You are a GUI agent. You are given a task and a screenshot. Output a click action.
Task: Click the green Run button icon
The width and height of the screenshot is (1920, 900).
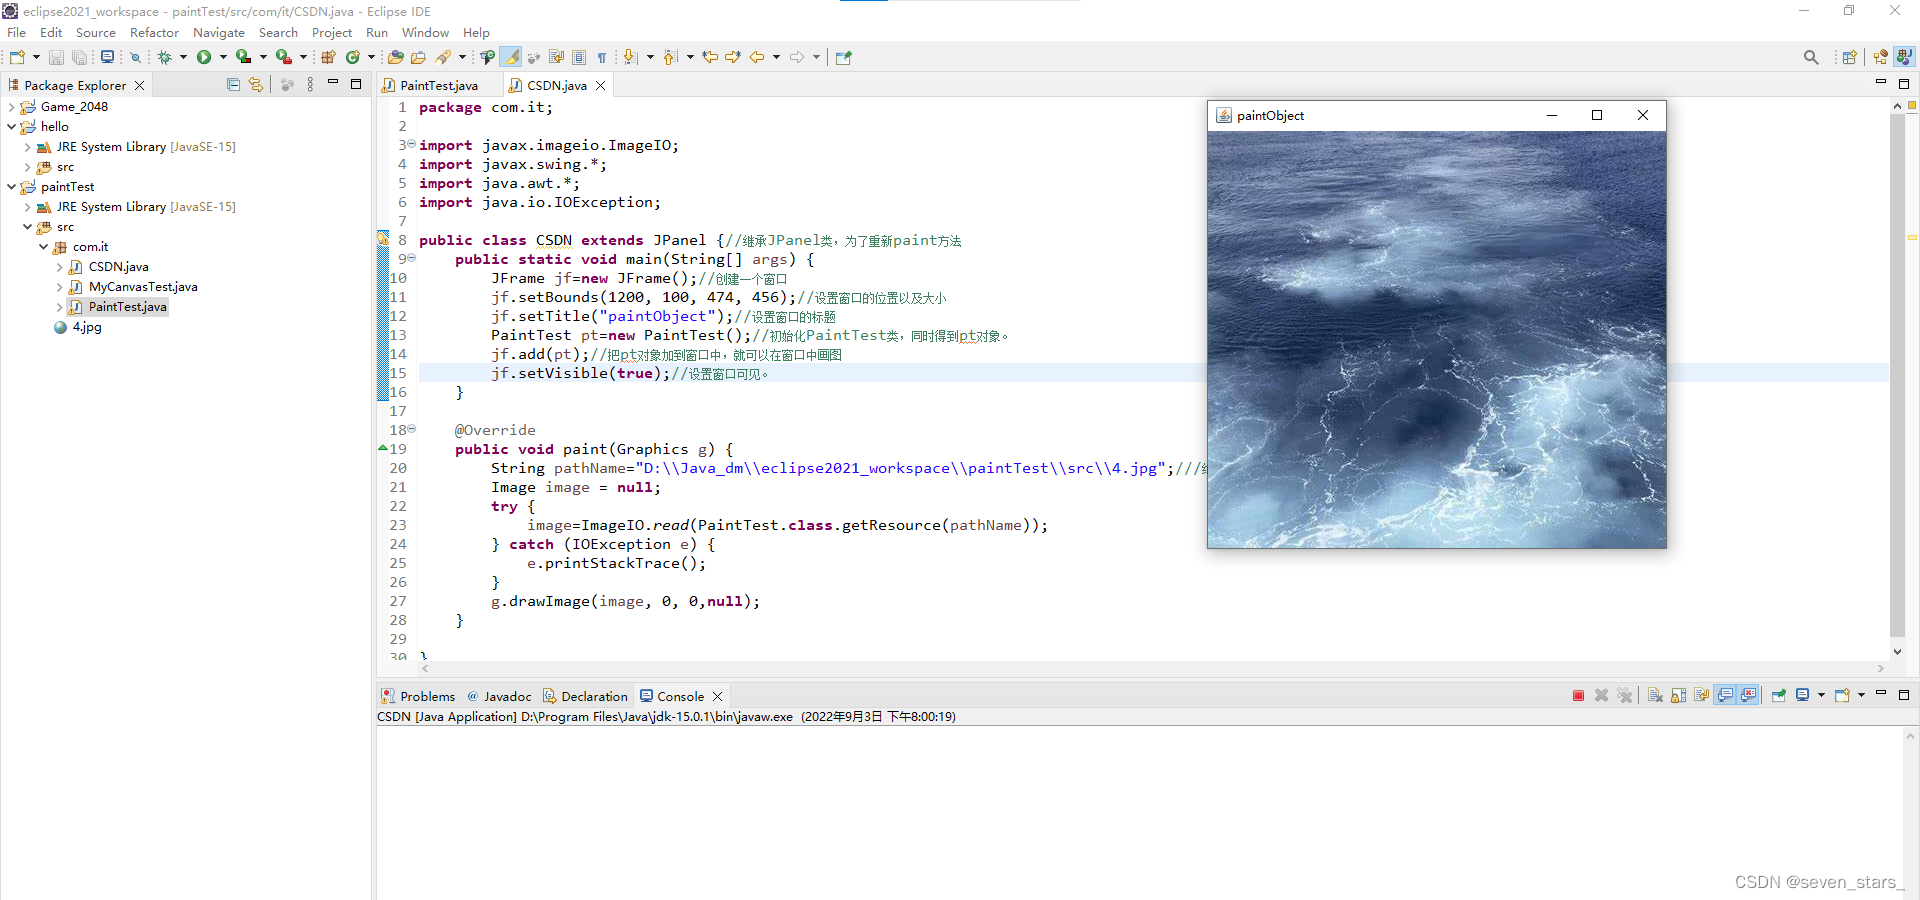[204, 57]
